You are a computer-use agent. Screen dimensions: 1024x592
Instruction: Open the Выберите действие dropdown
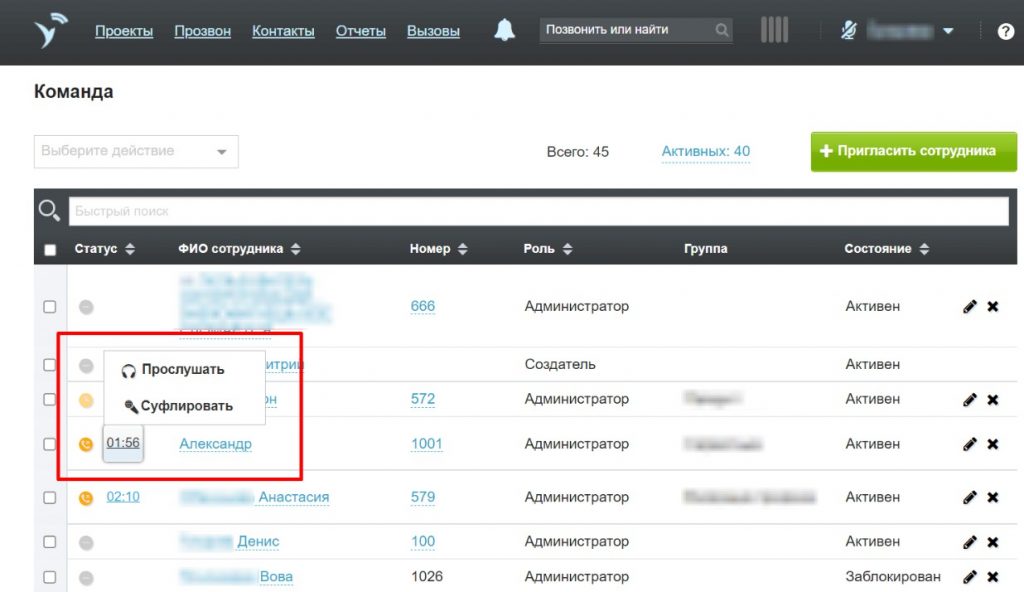(x=136, y=151)
